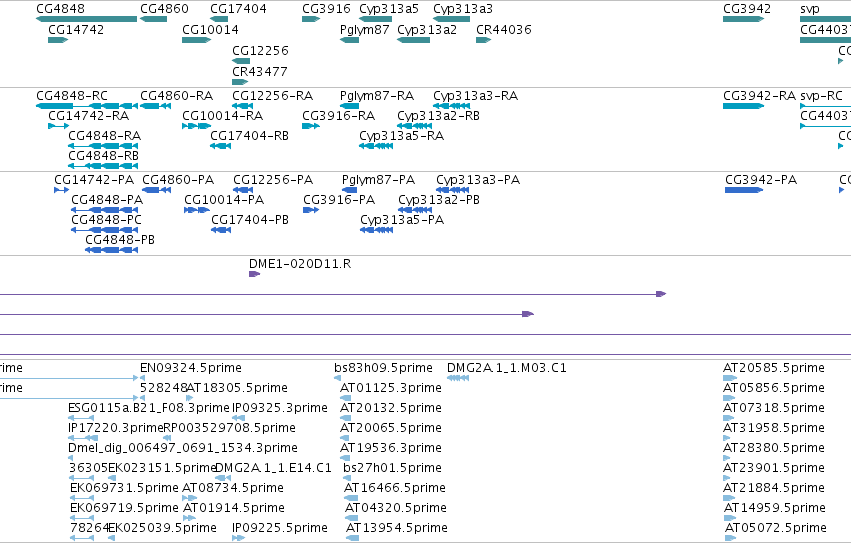Viewport: 851px width, 543px height.
Task: Select protein CG12256-PA label
Action: [273, 180]
